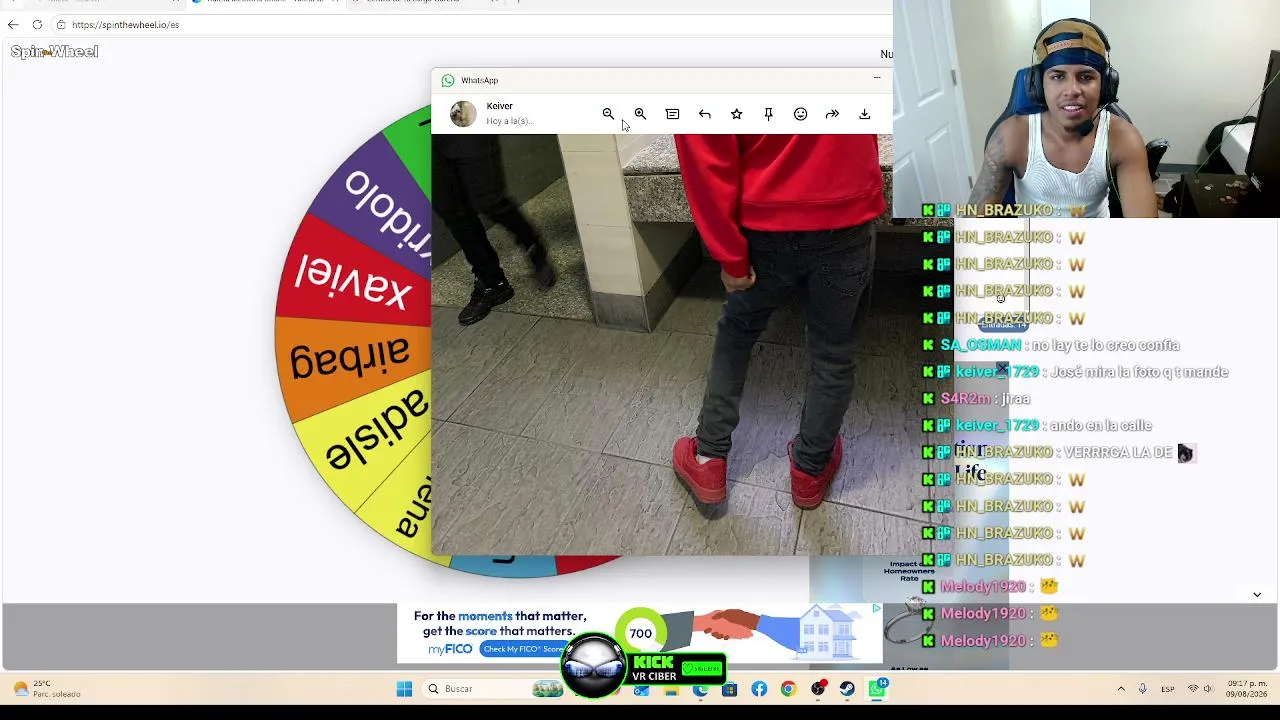The width and height of the screenshot is (1280, 720).
Task: Pin the photo in WhatsApp viewer
Action: pyautogui.click(x=768, y=114)
